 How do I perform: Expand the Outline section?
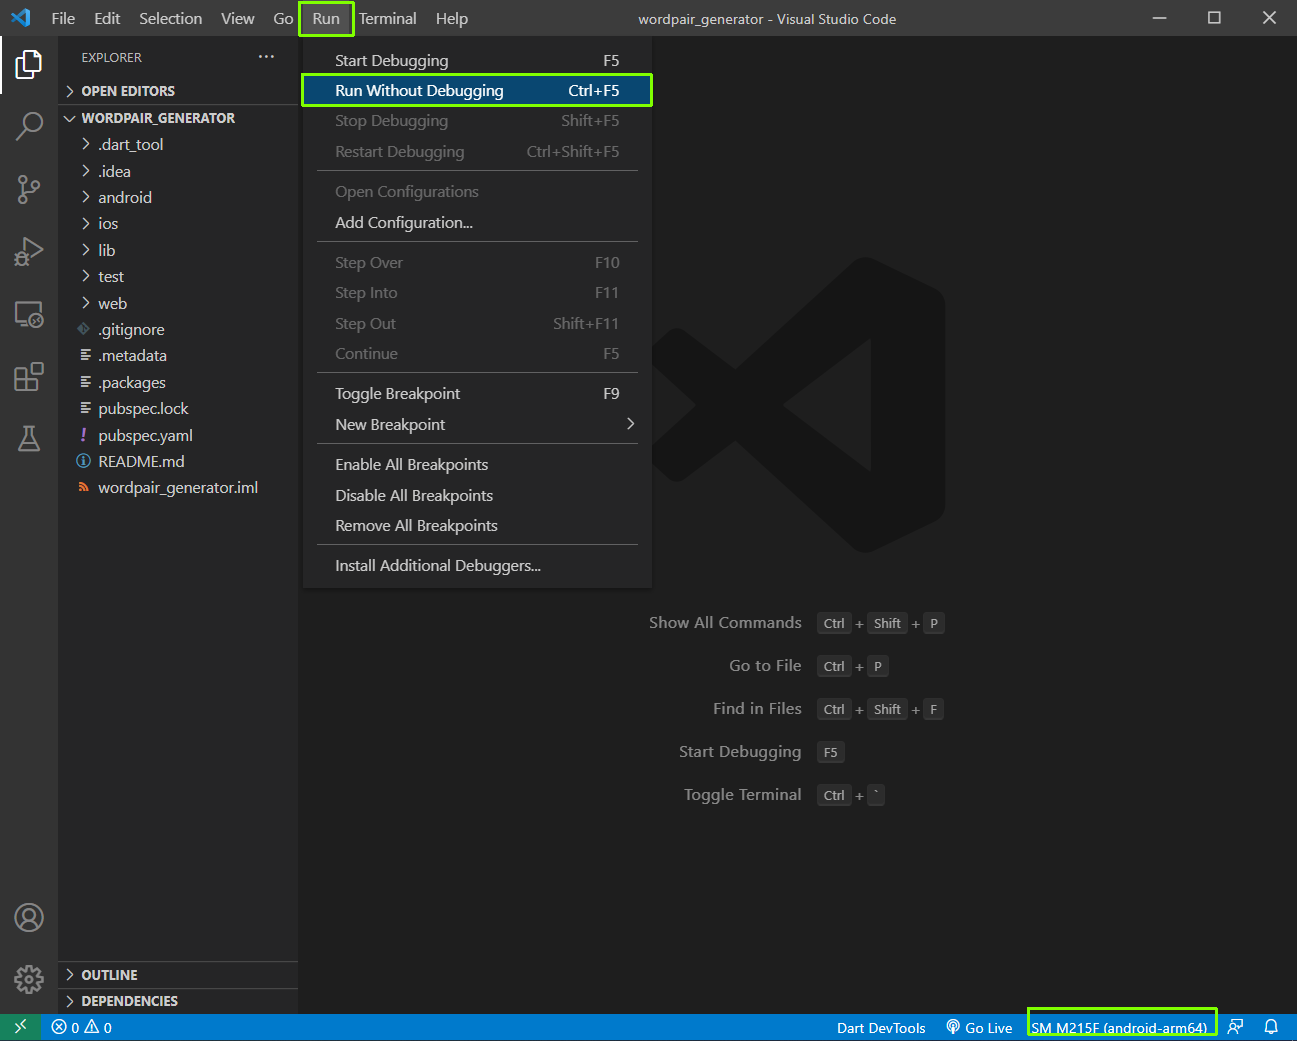[x=178, y=975]
